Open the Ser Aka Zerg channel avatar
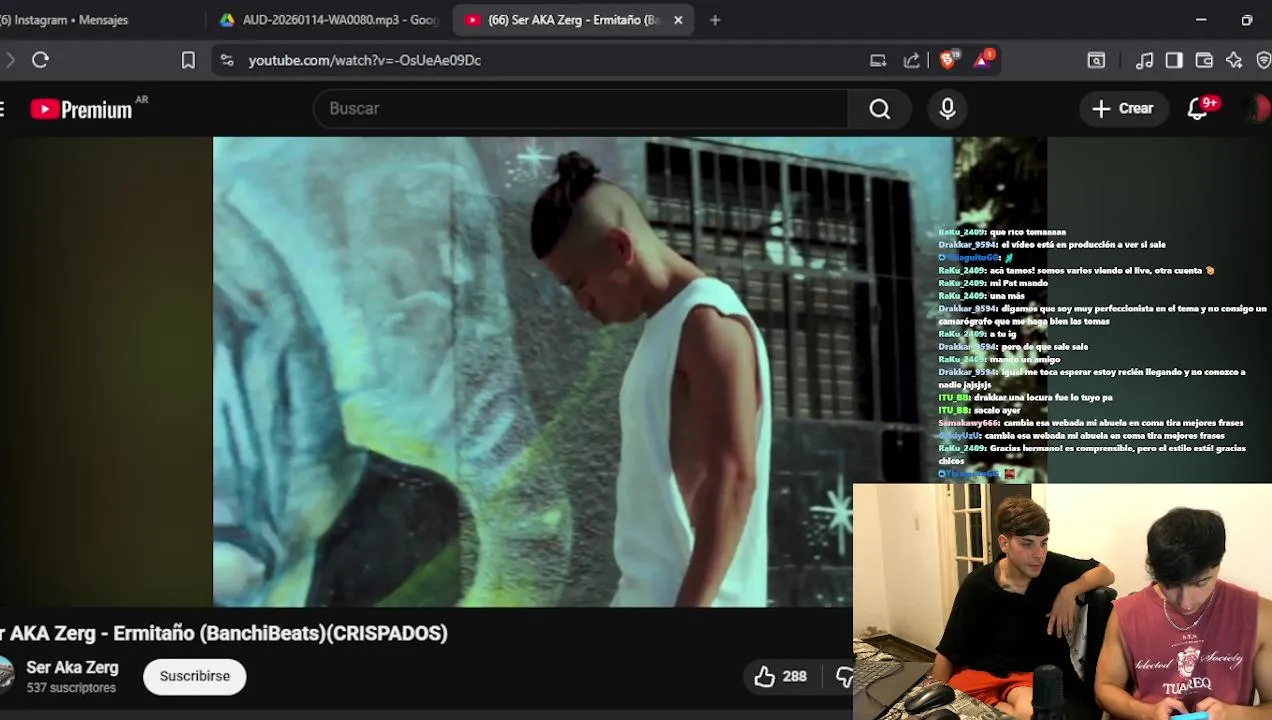This screenshot has height=720, width=1272. [x=6, y=676]
